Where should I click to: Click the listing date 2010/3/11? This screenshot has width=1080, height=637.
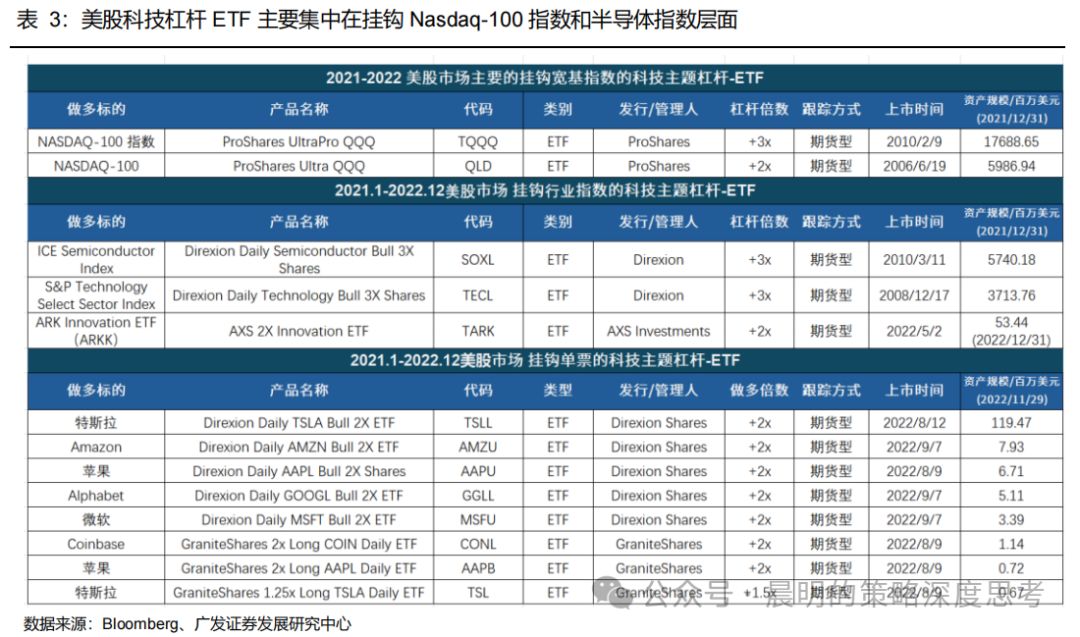tap(914, 260)
